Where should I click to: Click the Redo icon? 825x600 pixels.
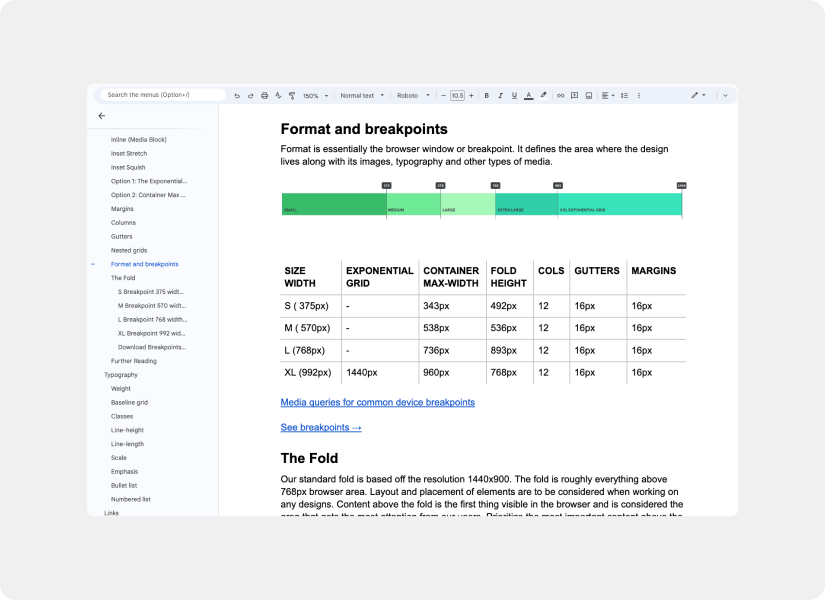249,95
